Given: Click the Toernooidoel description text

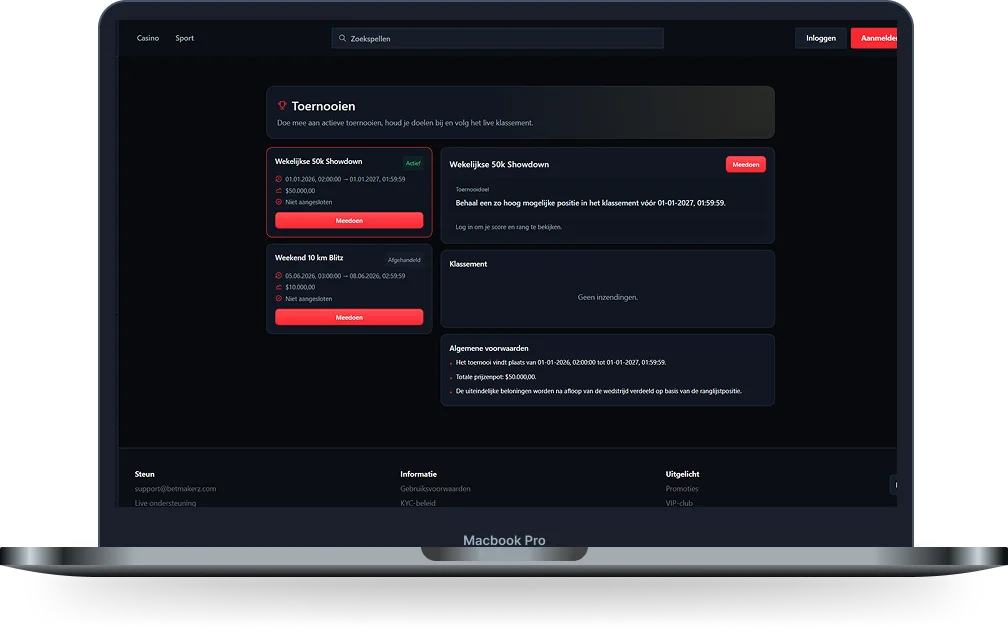Looking at the screenshot, I should (x=590, y=203).
